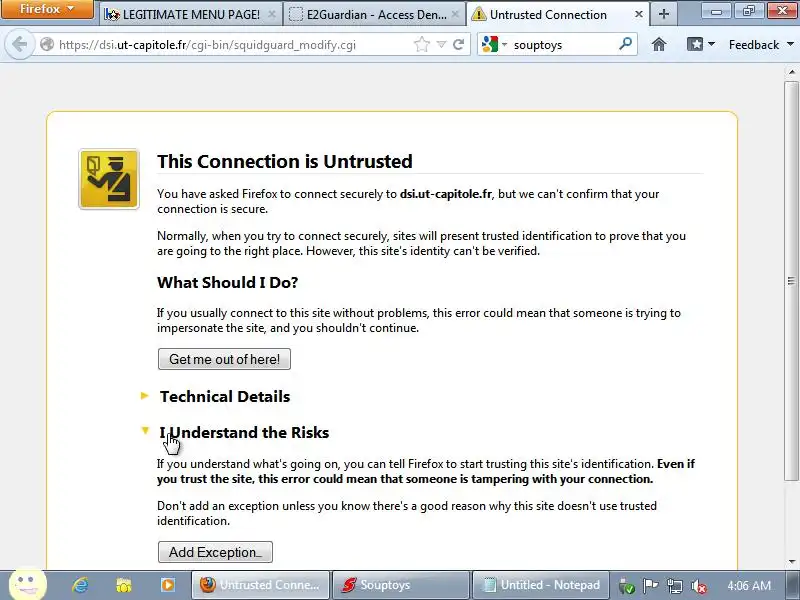Open the URL history dropdown arrow

(441, 45)
